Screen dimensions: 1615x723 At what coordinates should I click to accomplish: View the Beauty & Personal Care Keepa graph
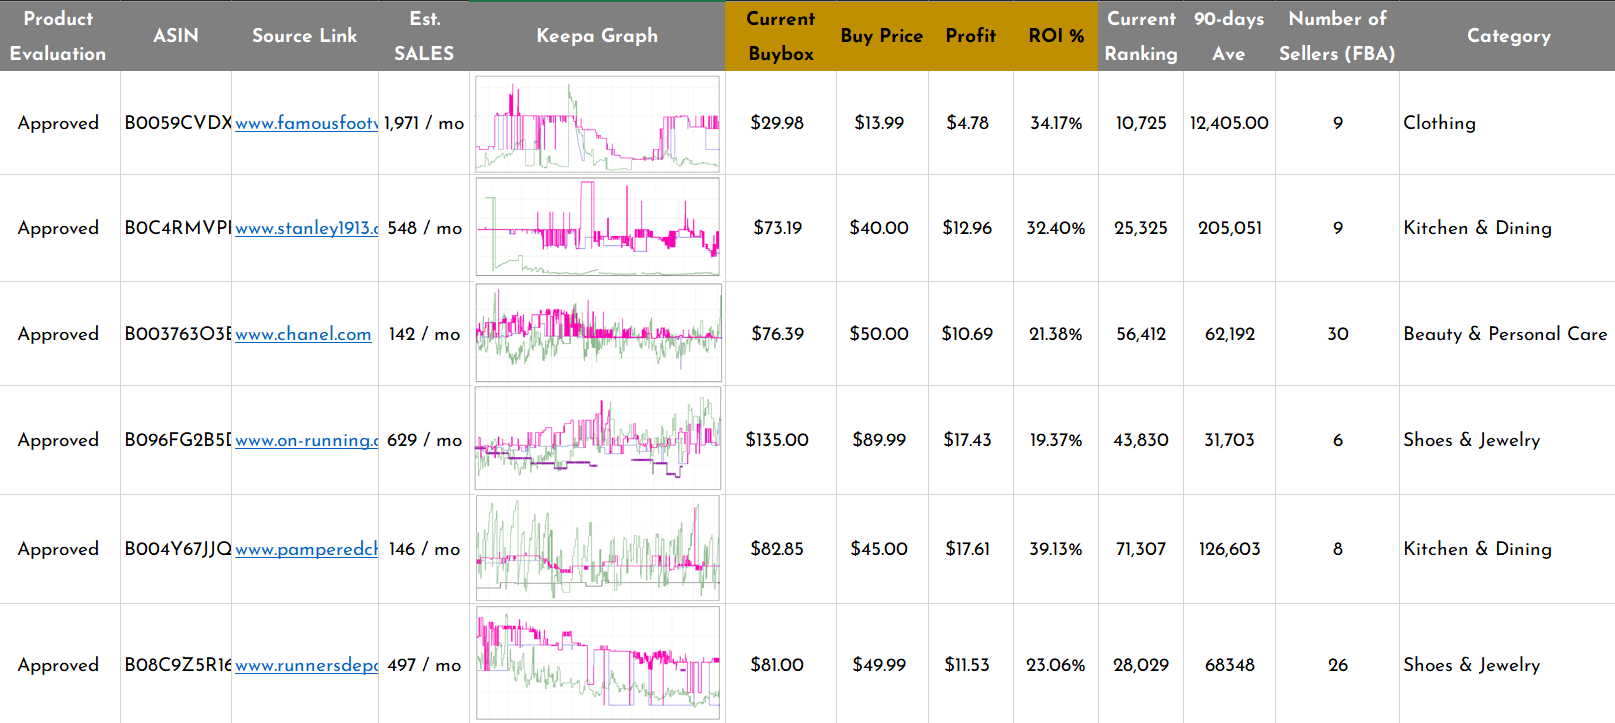[597, 333]
